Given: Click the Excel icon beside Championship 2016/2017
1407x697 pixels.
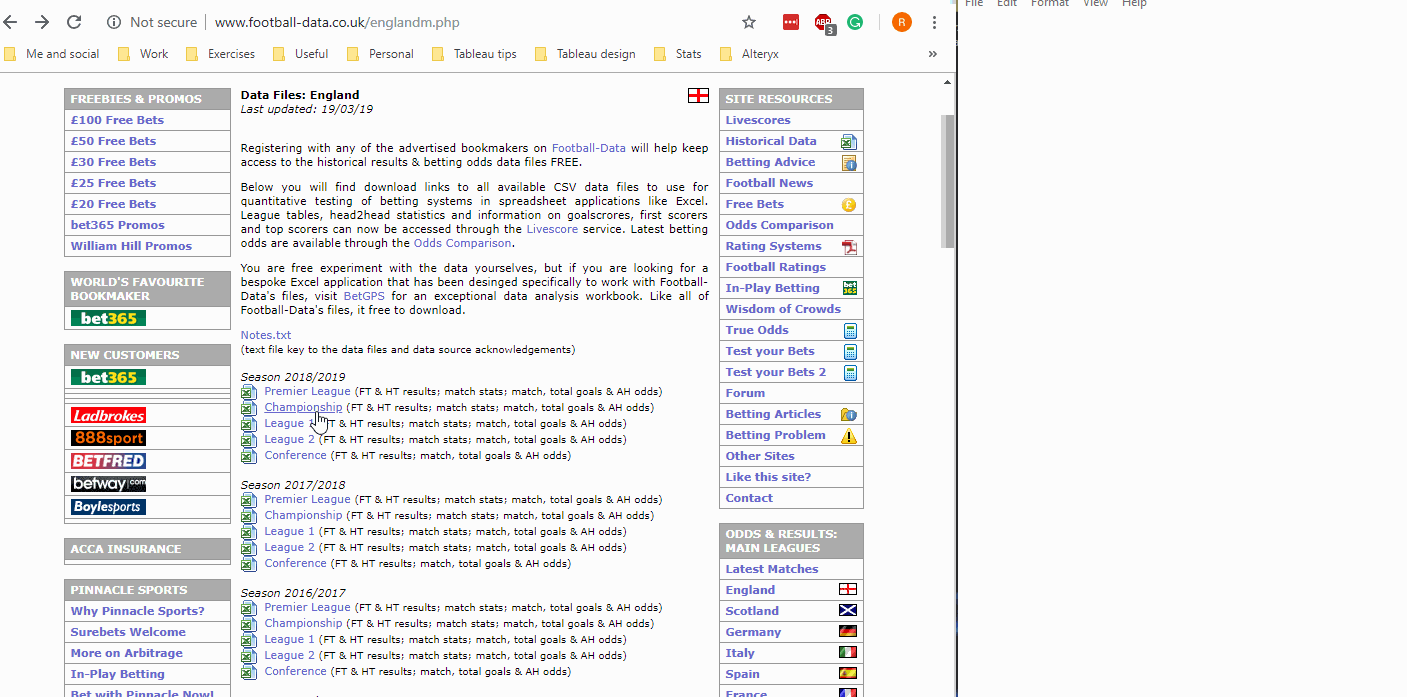Looking at the screenshot, I should click(x=249, y=624).
